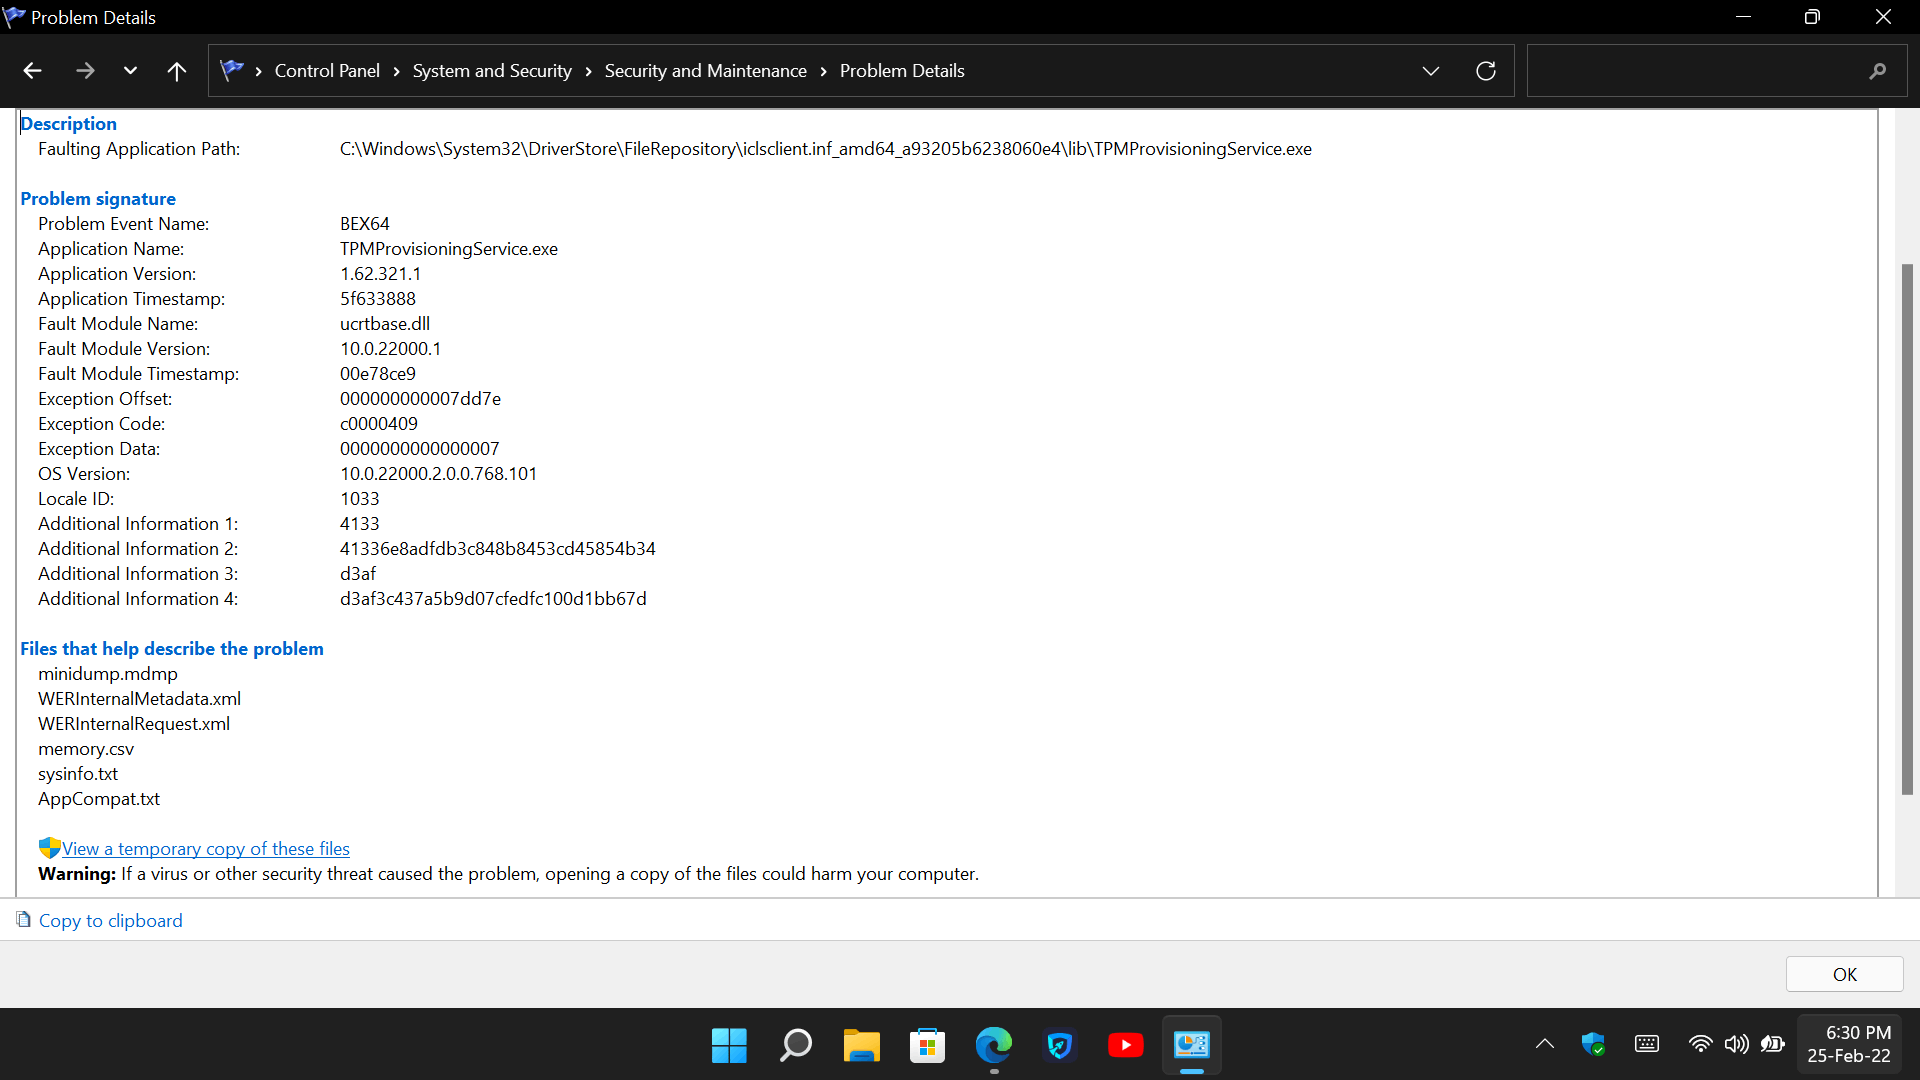Click the Back navigation arrow

click(32, 71)
